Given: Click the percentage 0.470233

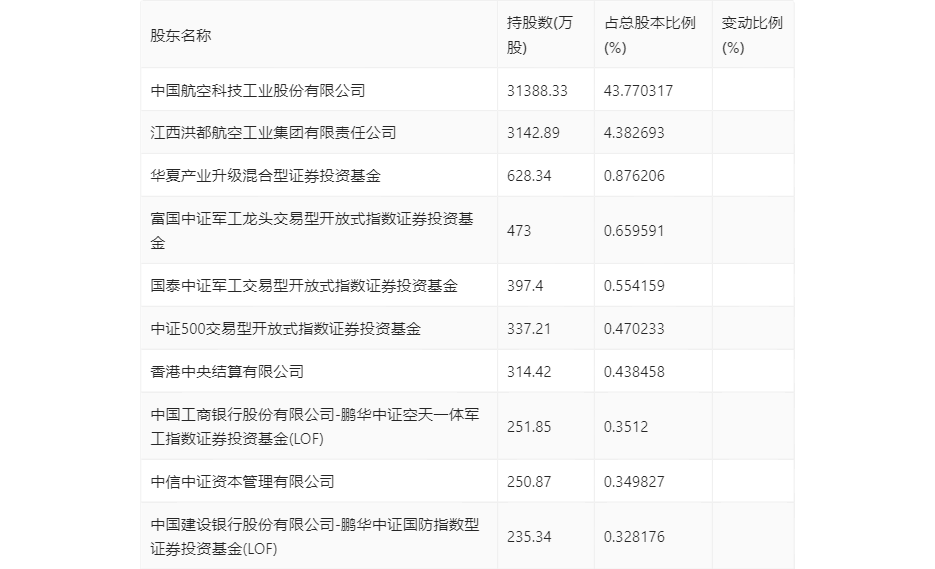Looking at the screenshot, I should coord(634,329).
